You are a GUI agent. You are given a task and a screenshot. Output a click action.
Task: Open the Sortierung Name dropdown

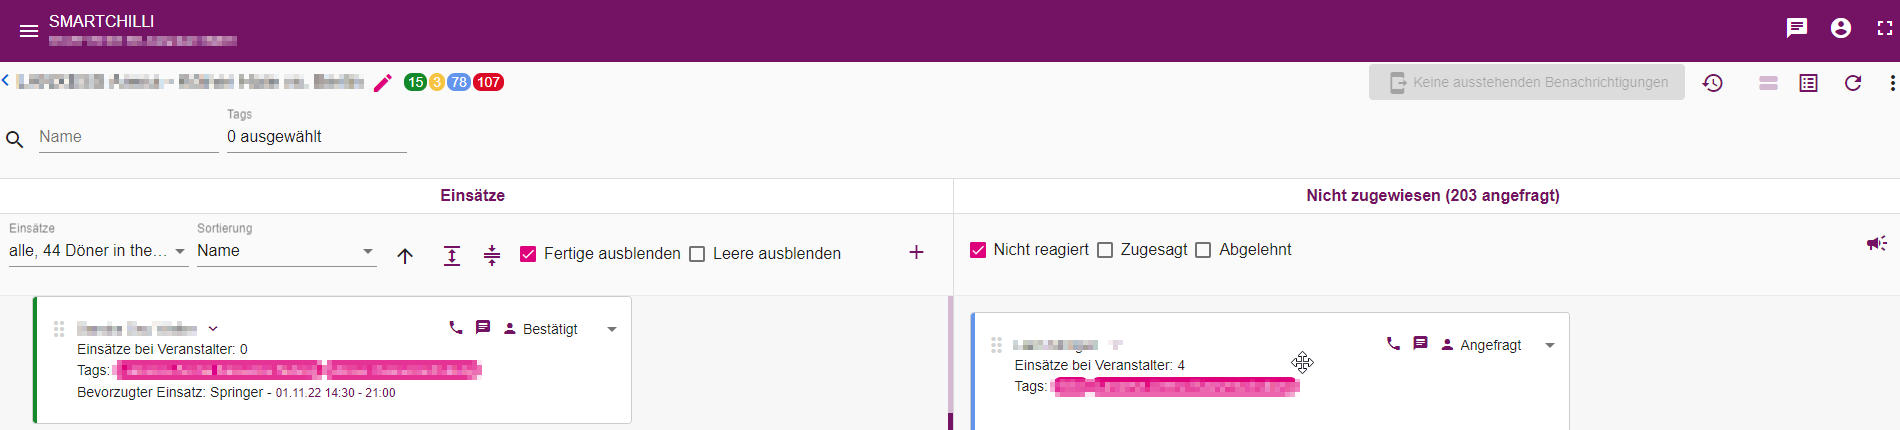tap(286, 251)
